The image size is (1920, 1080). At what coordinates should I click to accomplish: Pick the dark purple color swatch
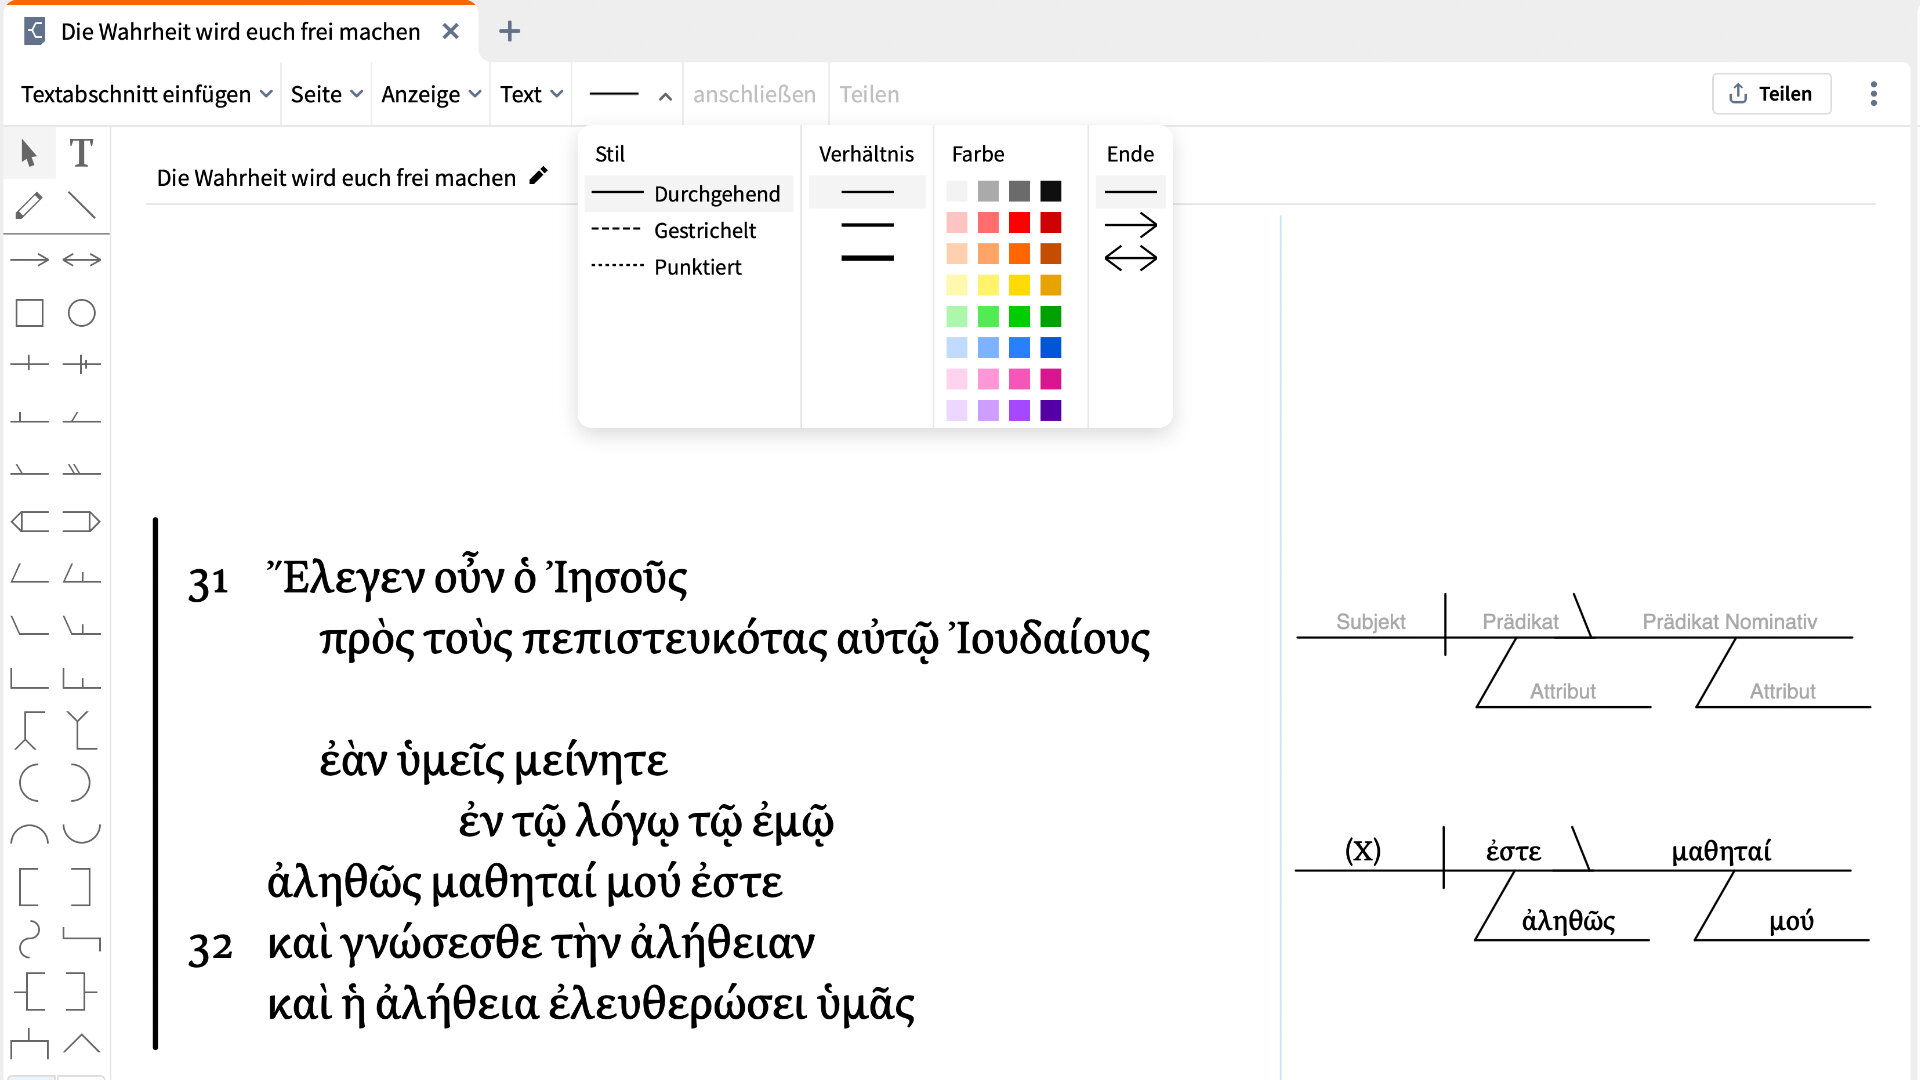click(x=1050, y=410)
